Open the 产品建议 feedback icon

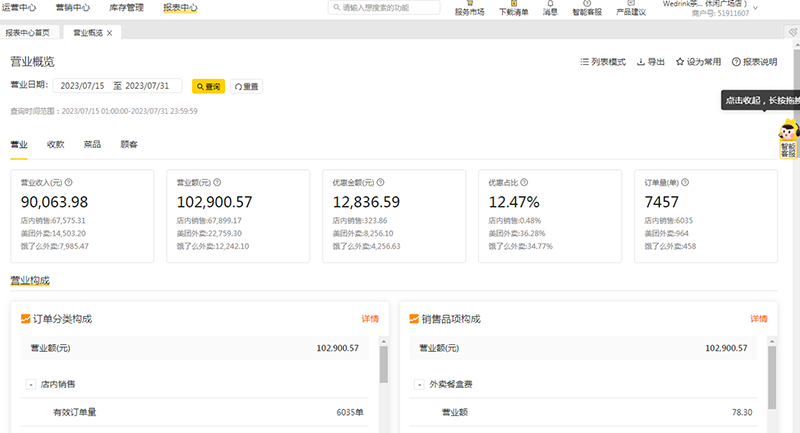coord(631,8)
